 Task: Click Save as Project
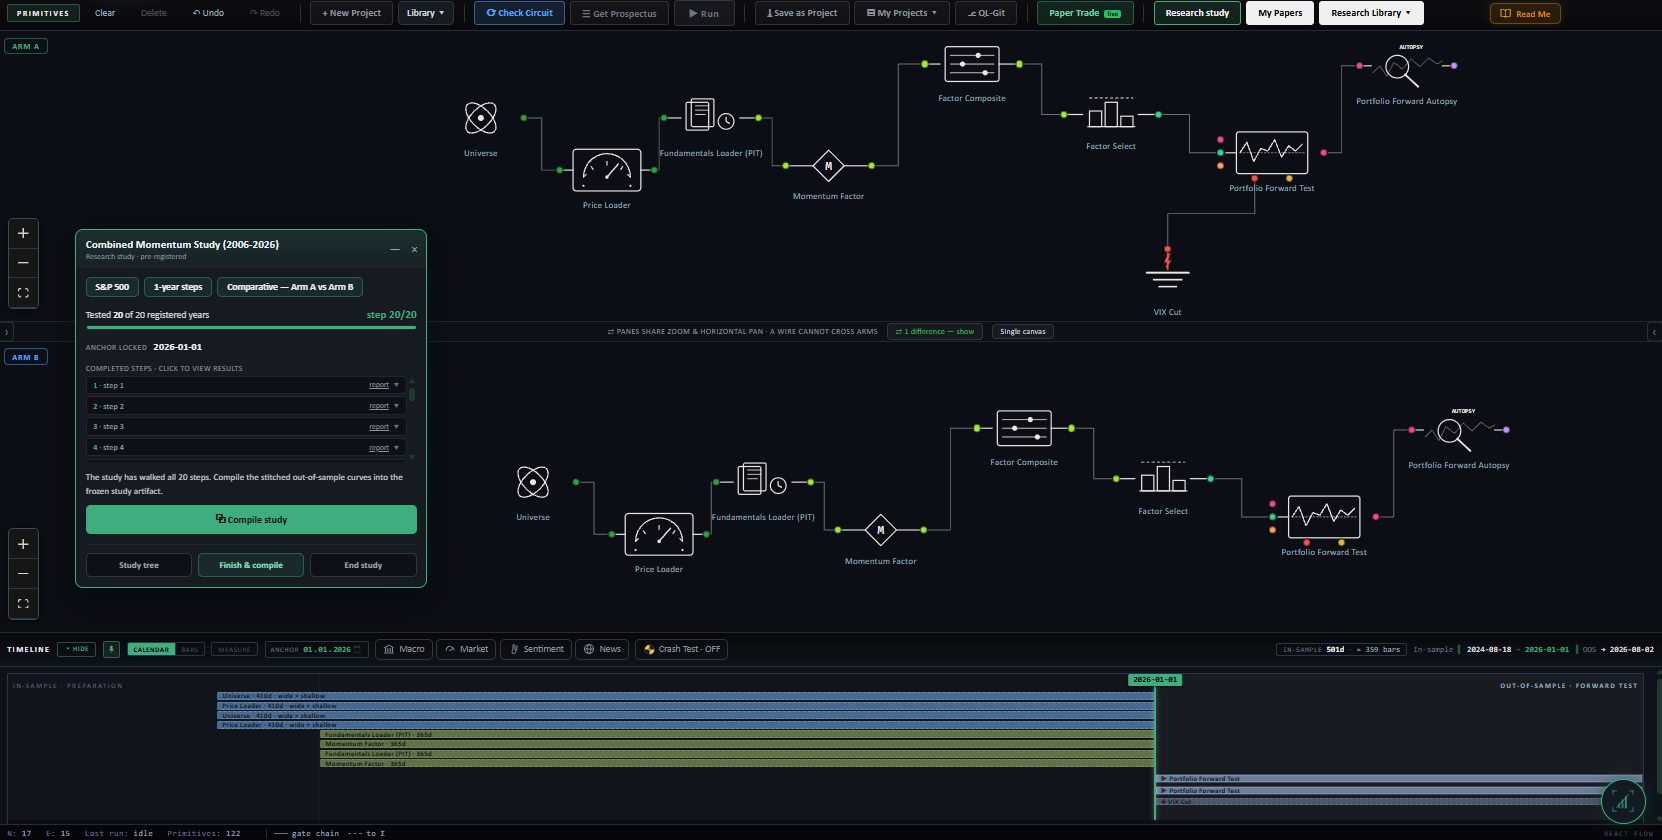pyautogui.click(x=802, y=13)
